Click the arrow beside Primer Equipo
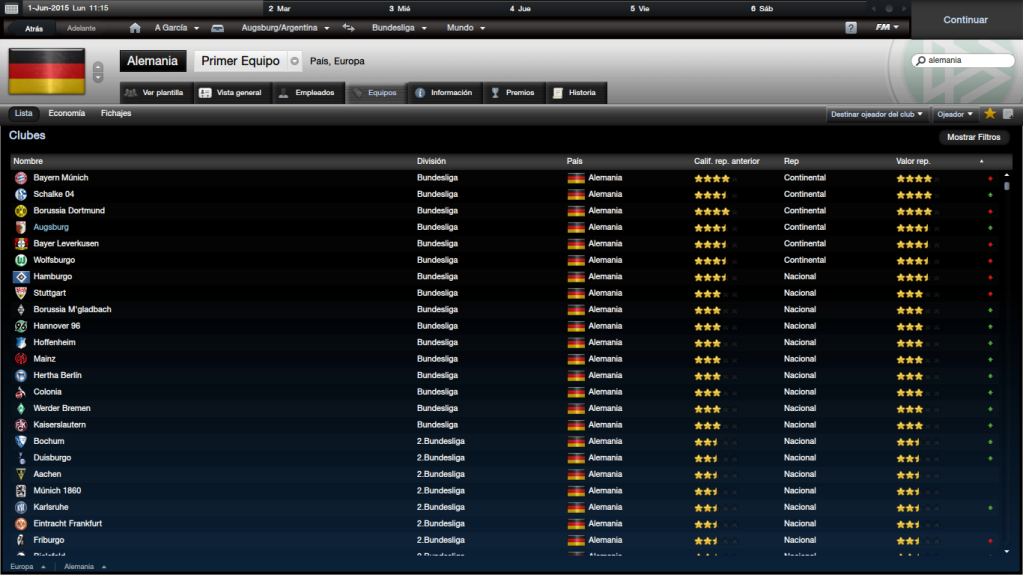Screen dimensions: 1023x575 point(295,61)
